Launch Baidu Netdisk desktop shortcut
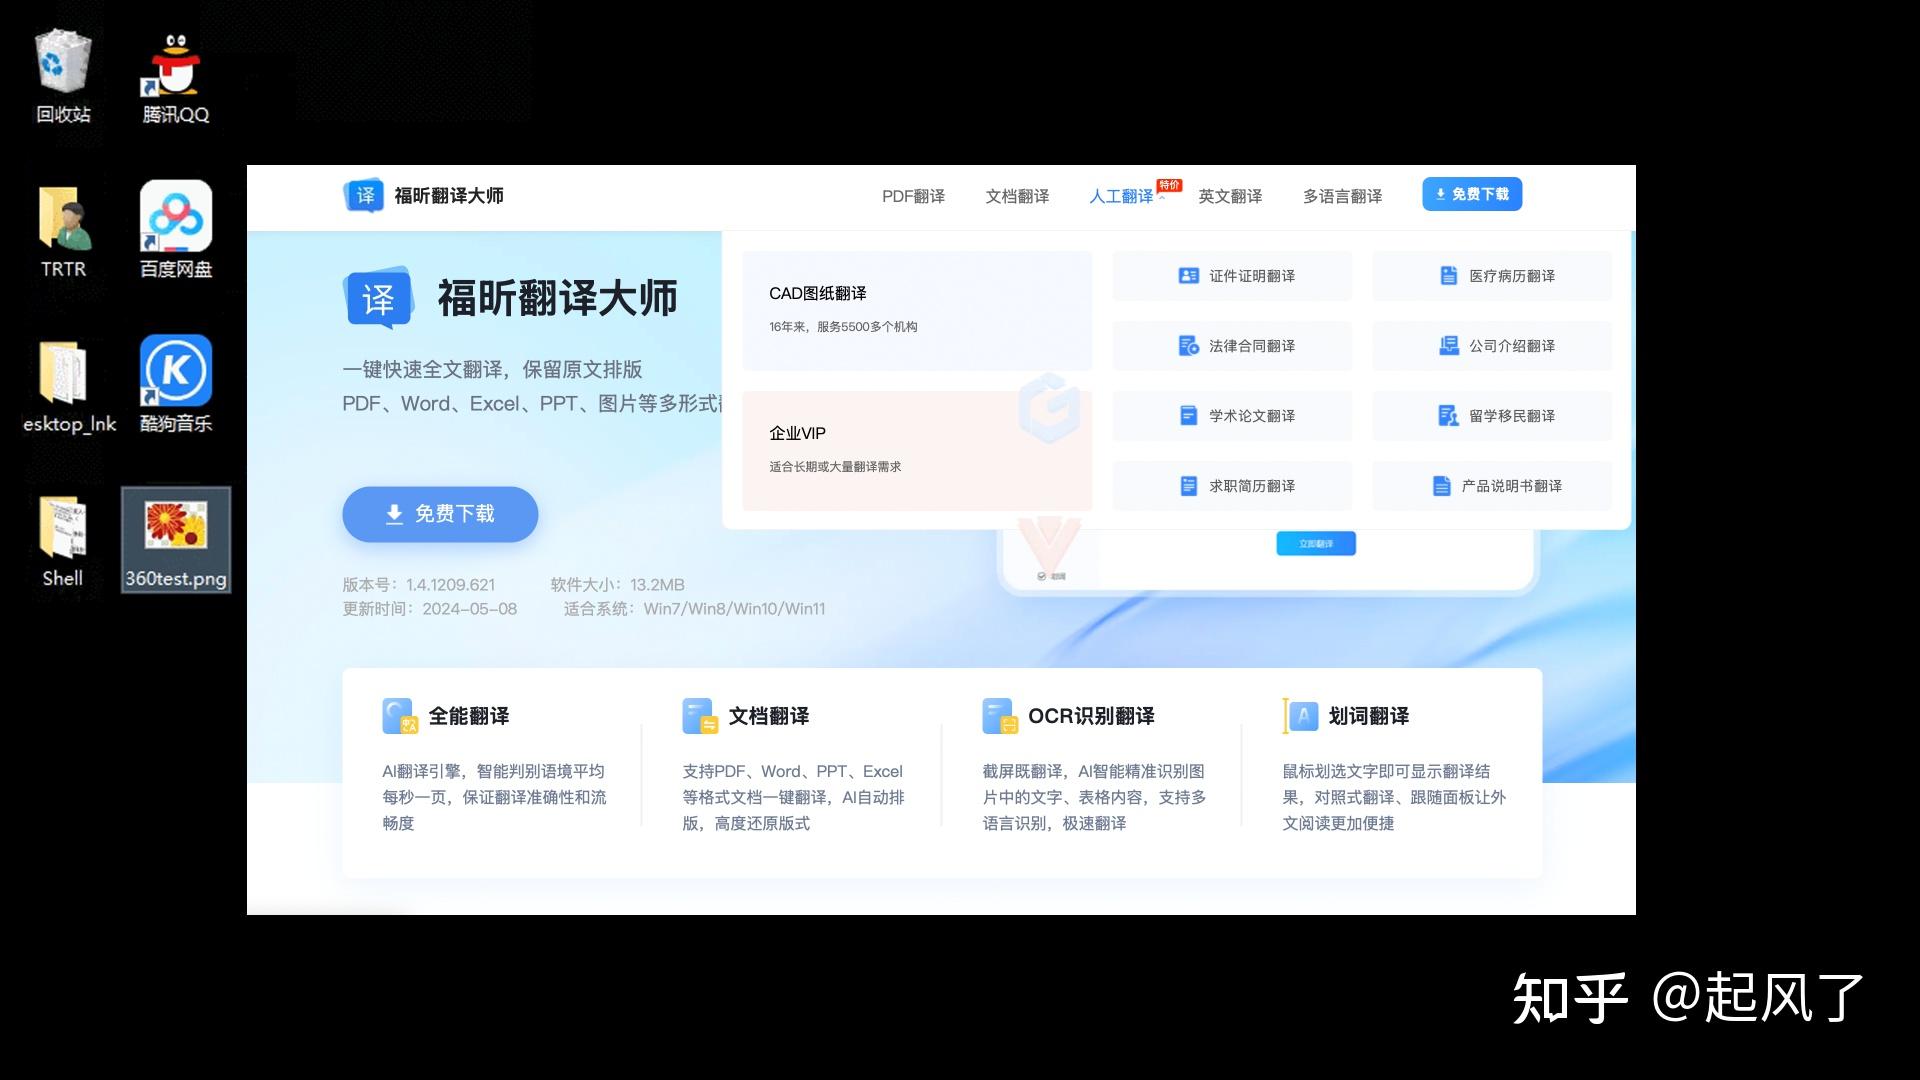 click(x=176, y=231)
